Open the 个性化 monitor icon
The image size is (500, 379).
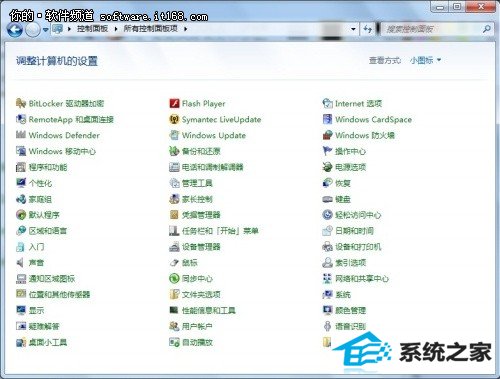(x=21, y=183)
